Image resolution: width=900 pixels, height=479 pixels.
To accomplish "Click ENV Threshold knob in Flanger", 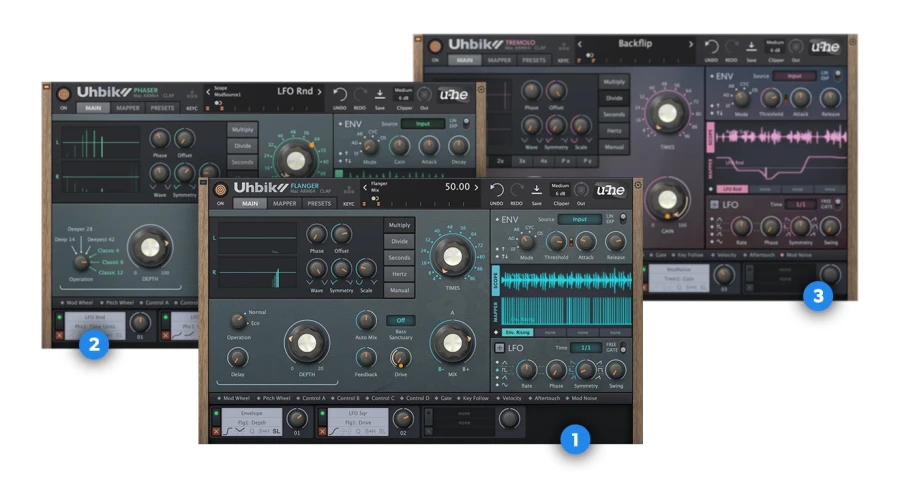I will point(556,242).
